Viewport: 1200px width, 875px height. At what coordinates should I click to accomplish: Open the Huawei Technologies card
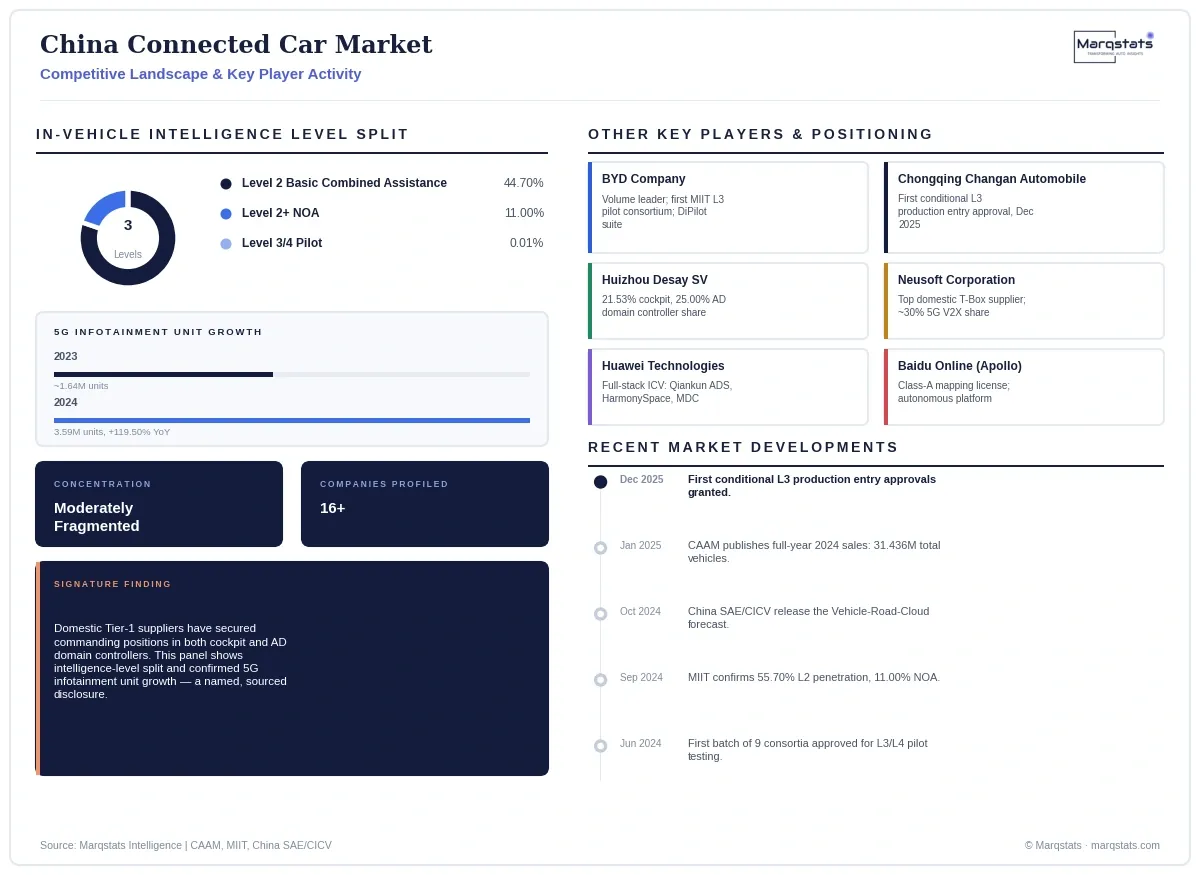[x=728, y=387]
